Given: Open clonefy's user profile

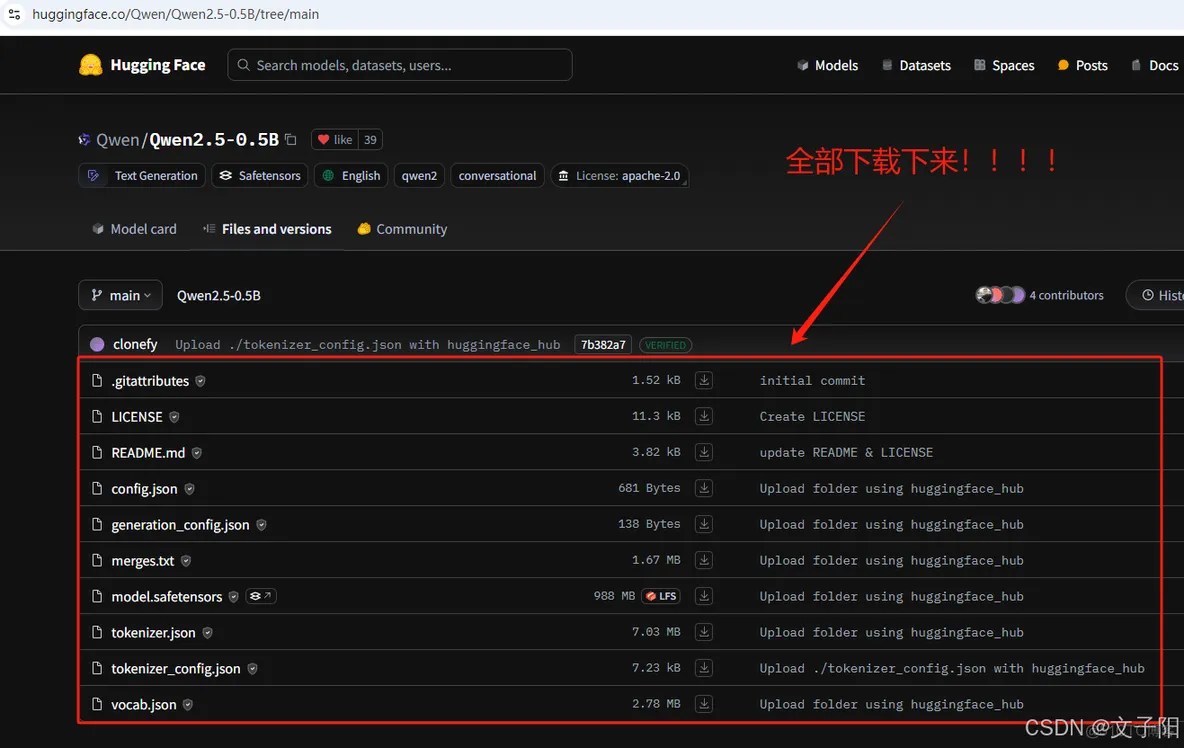Looking at the screenshot, I should tap(135, 344).
